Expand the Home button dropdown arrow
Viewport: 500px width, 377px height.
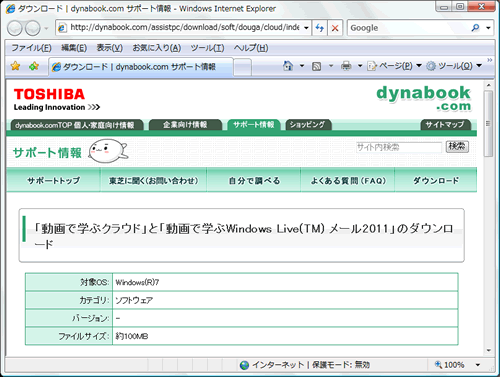302,66
